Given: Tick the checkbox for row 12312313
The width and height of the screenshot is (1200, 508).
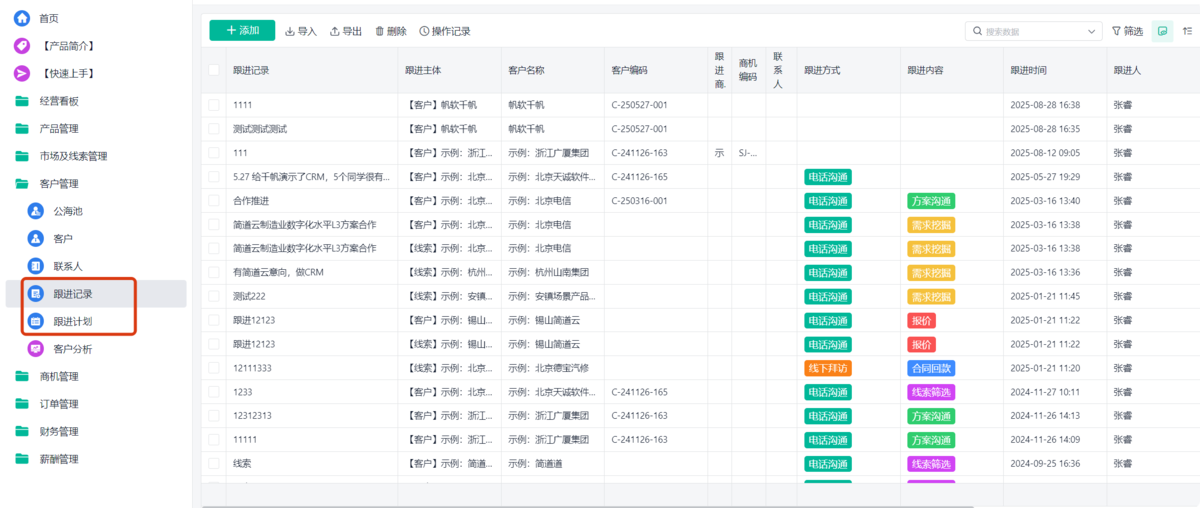Looking at the screenshot, I should coord(214,416).
